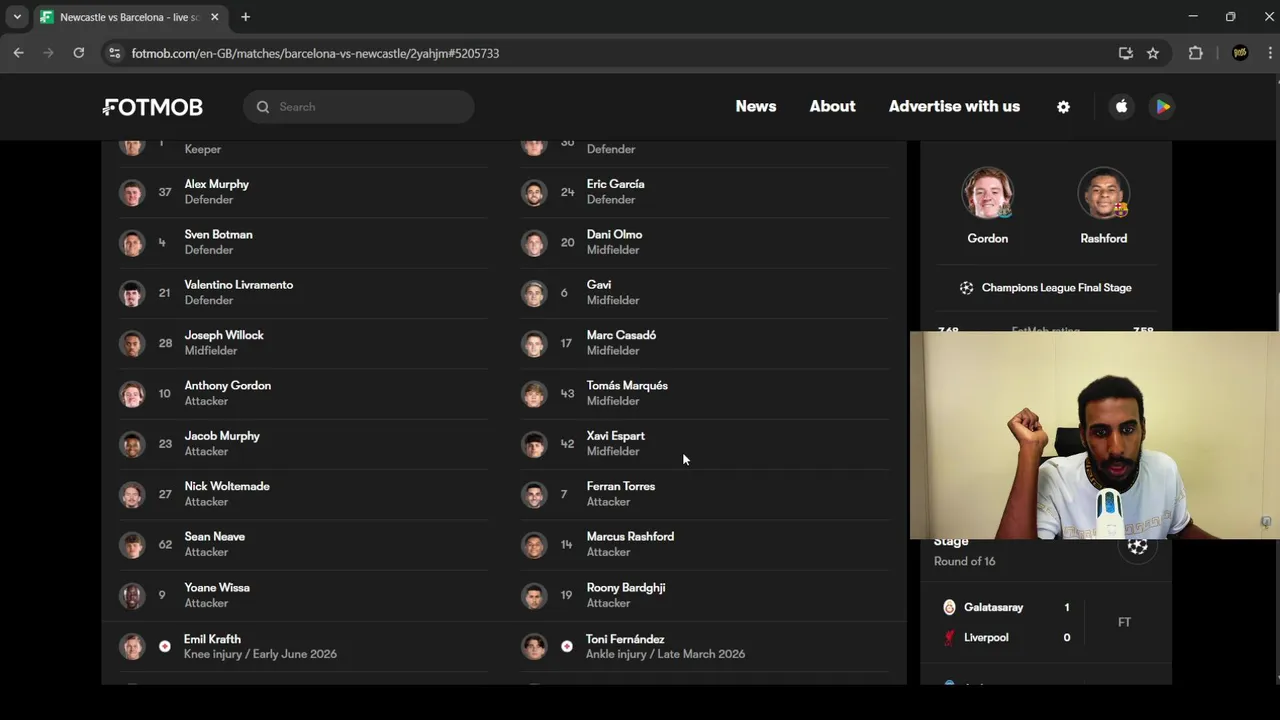The width and height of the screenshot is (1280, 720).
Task: Click the search magnifier icon
Action: click(263, 107)
